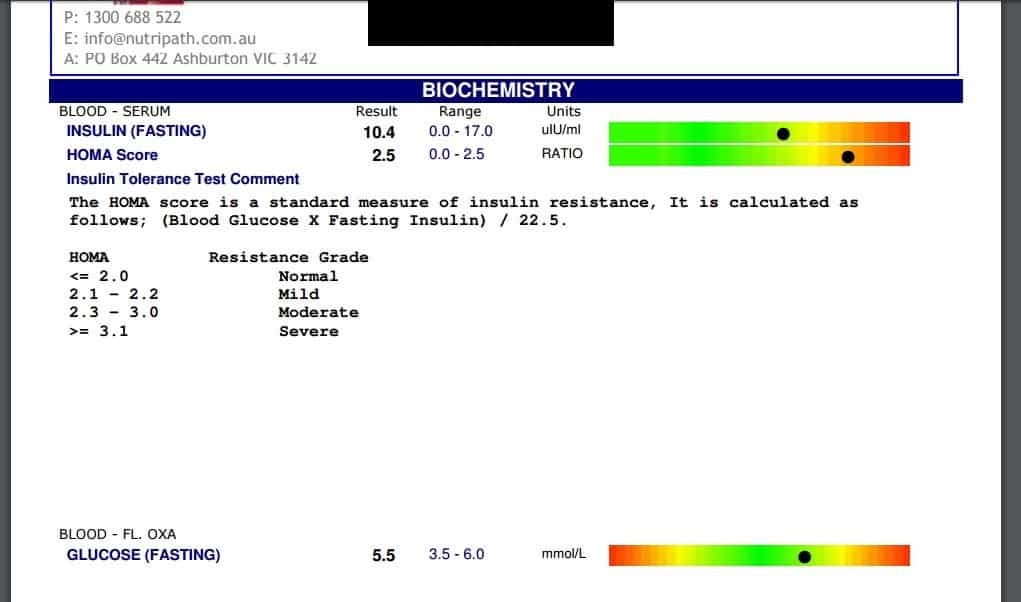1021x602 pixels.
Task: Click the Resistance Grade column heading
Action: 288,257
